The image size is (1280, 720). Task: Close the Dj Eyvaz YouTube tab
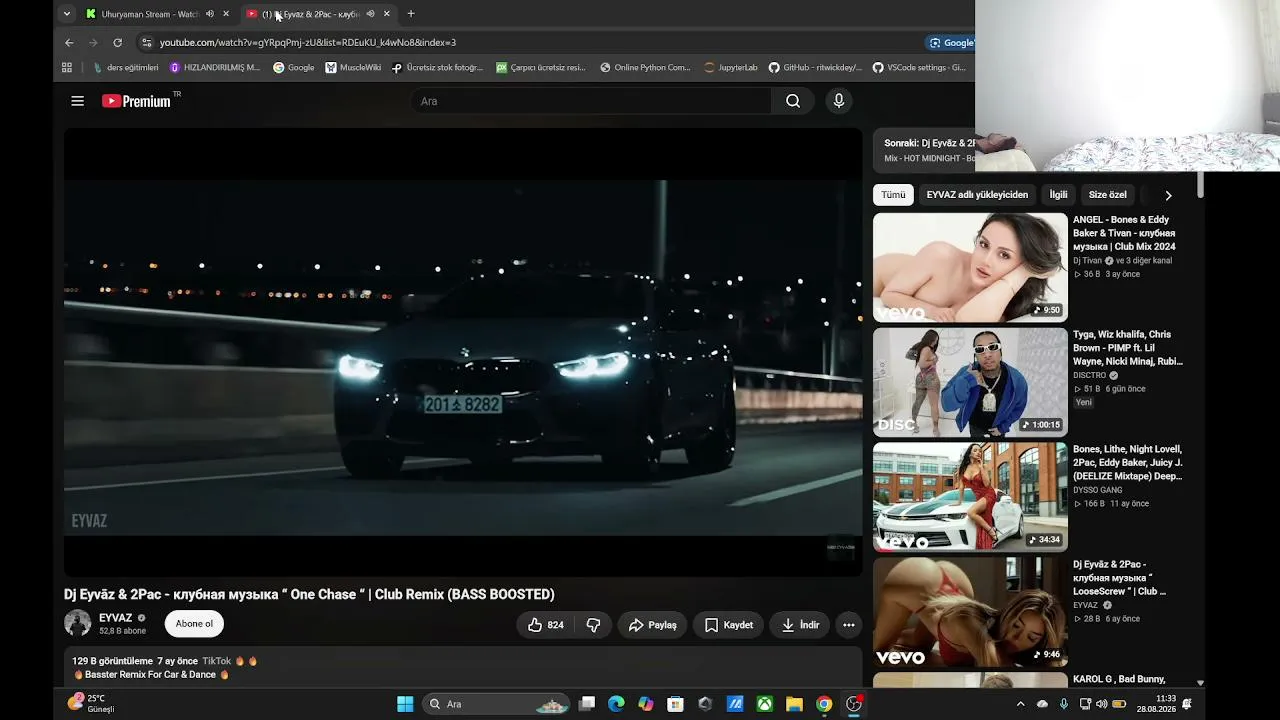[x=387, y=14]
